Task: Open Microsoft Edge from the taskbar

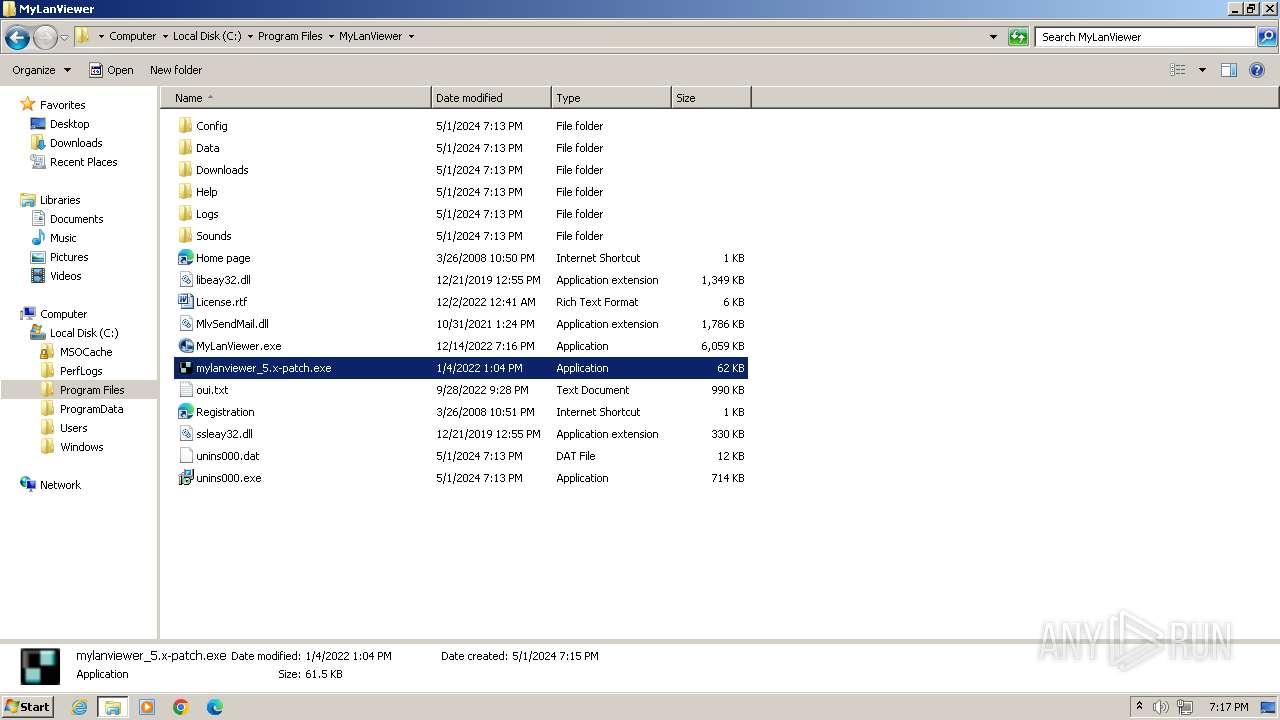Action: click(x=215, y=707)
